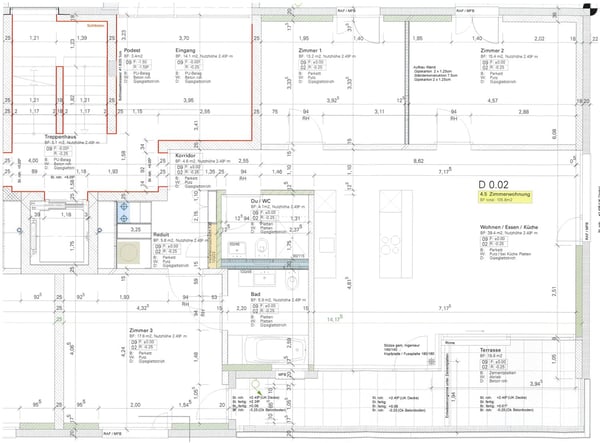Select the 3,25 dimension in Reduit
This screenshot has height=443, width=600.
pos(135,230)
